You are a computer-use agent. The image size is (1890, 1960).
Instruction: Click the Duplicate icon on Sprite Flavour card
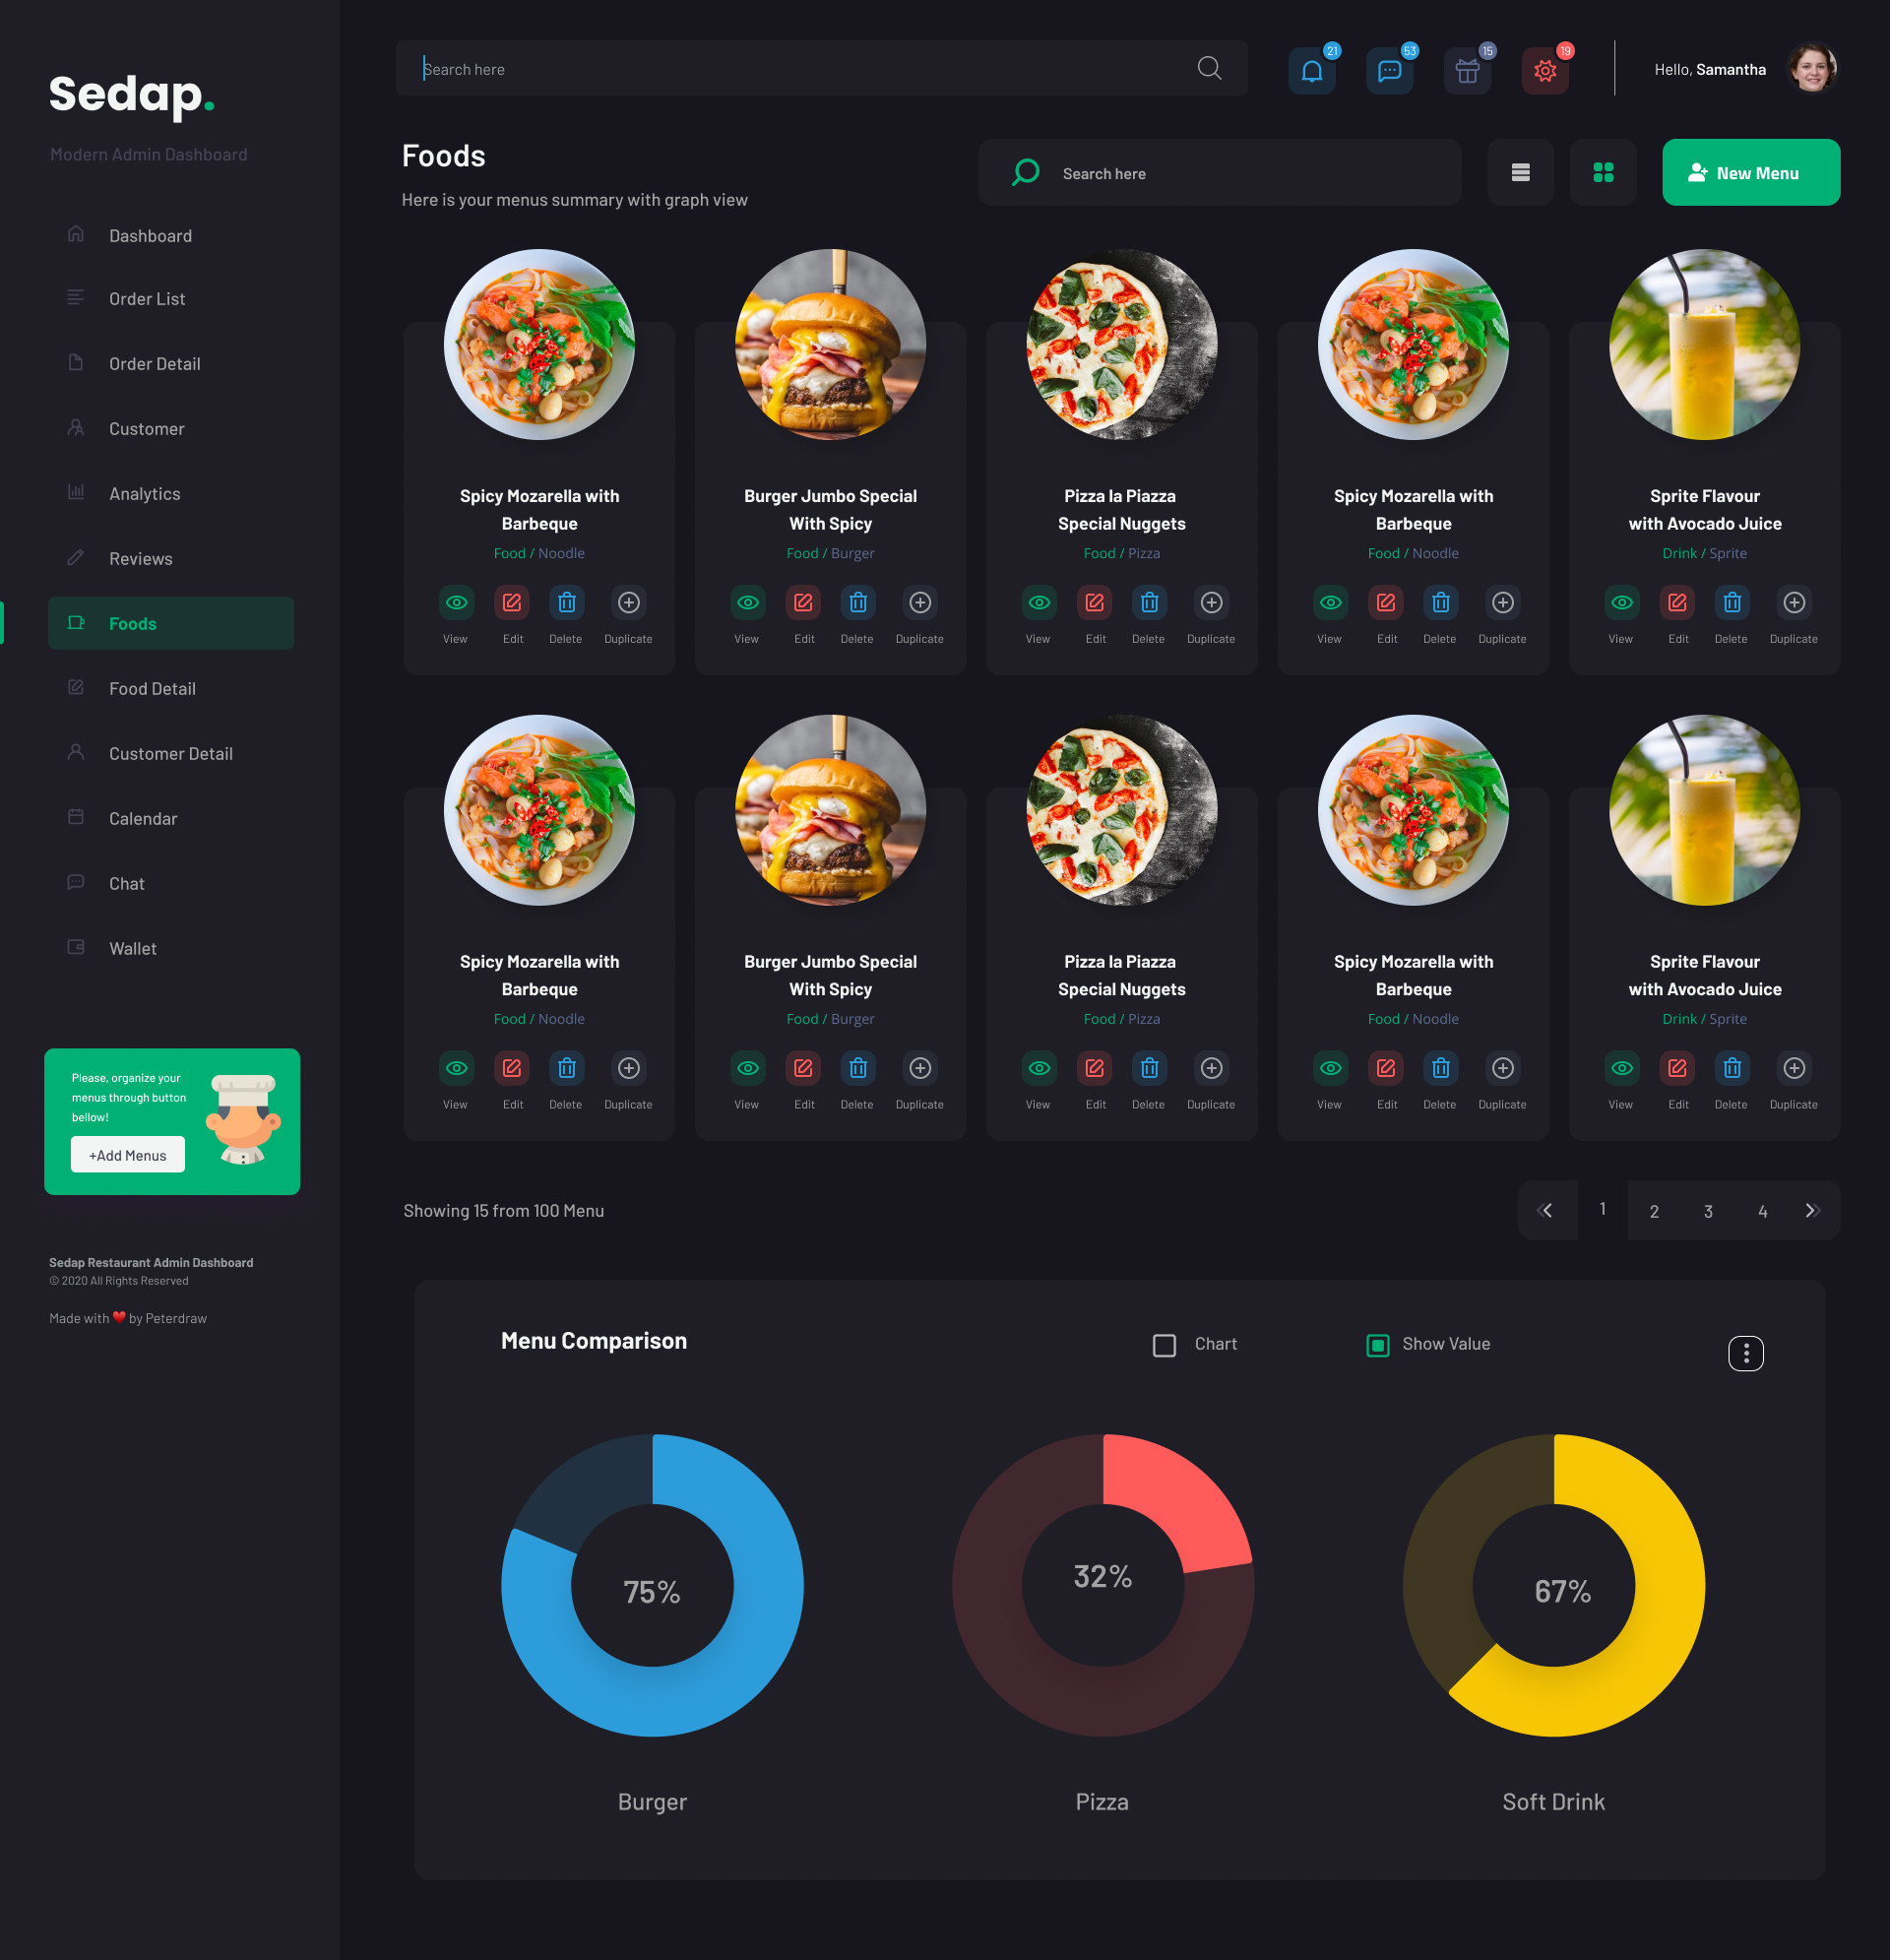click(x=1792, y=601)
